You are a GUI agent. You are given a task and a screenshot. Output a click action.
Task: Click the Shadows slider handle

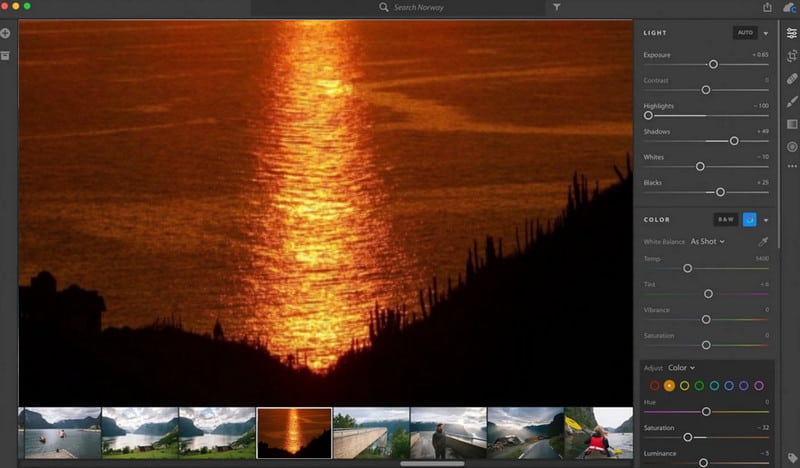point(734,141)
